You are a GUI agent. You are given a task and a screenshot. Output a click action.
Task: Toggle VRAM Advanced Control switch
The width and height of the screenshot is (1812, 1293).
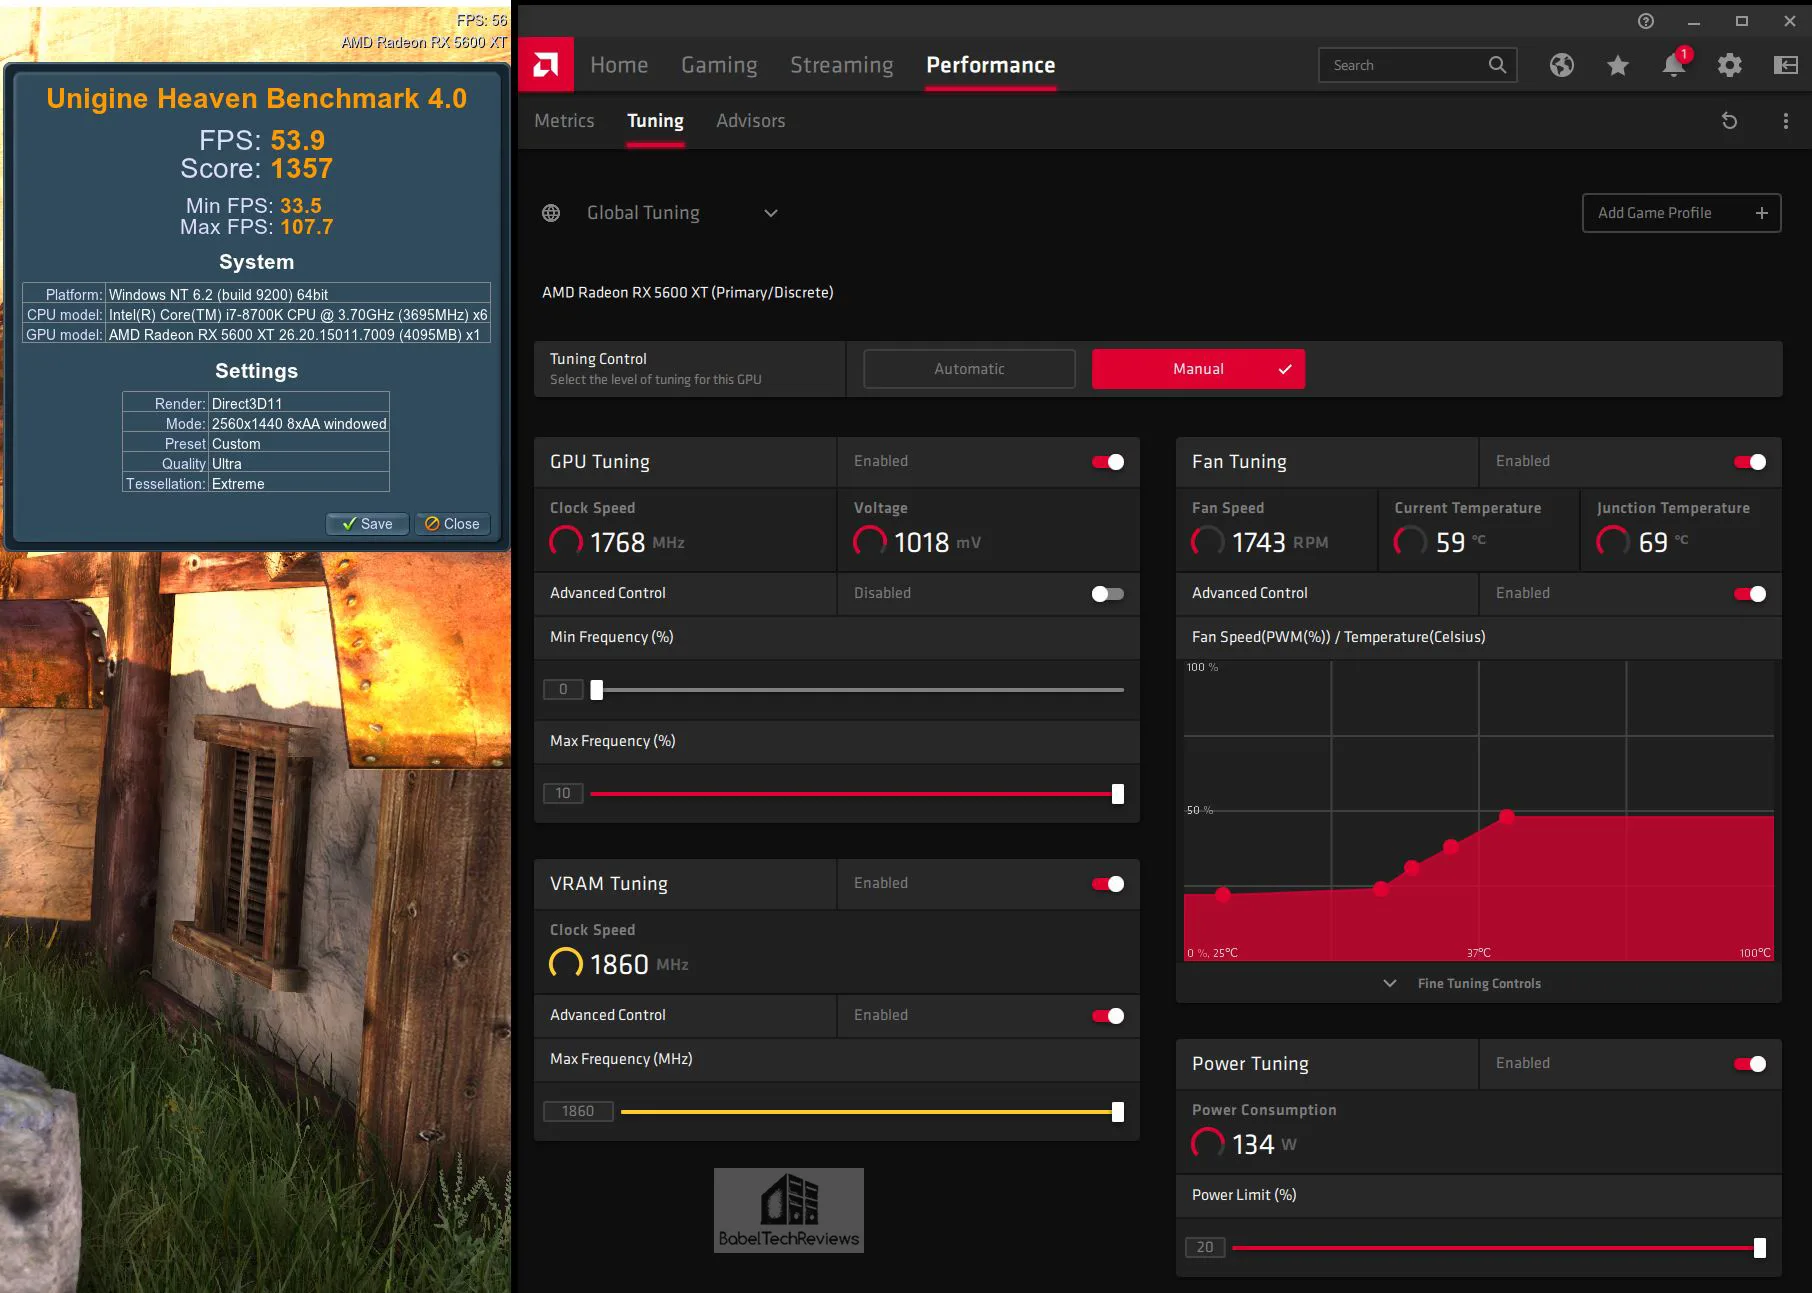point(1108,1016)
